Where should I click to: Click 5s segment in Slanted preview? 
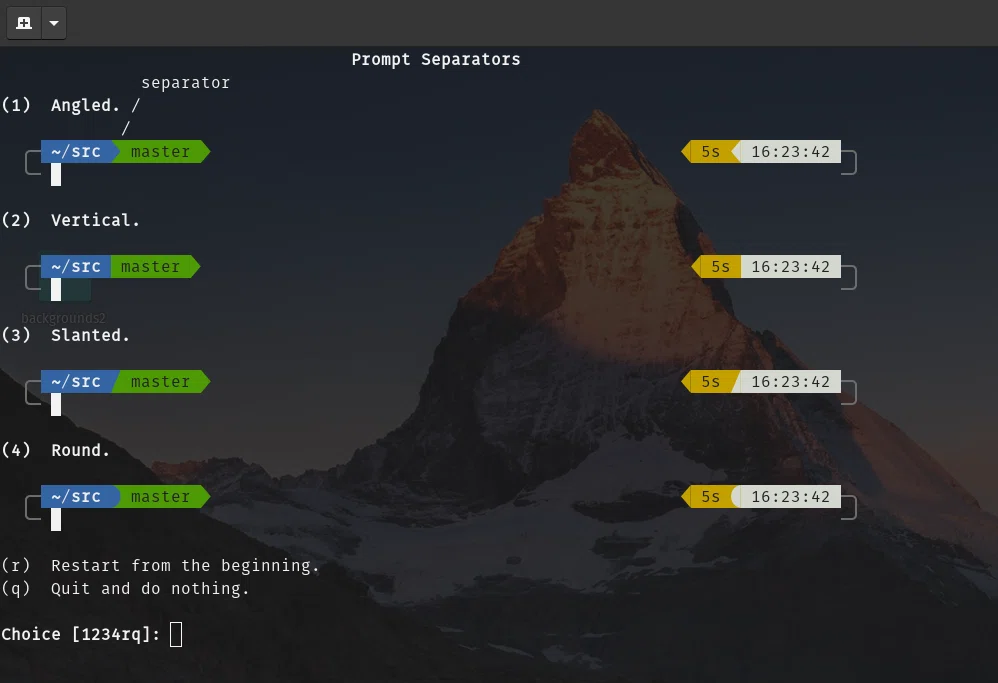click(710, 381)
